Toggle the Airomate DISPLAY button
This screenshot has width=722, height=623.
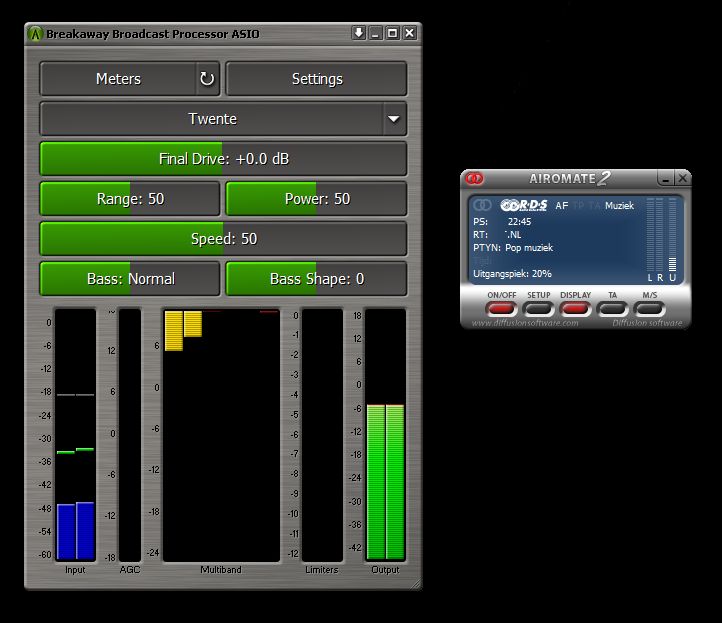(x=575, y=308)
